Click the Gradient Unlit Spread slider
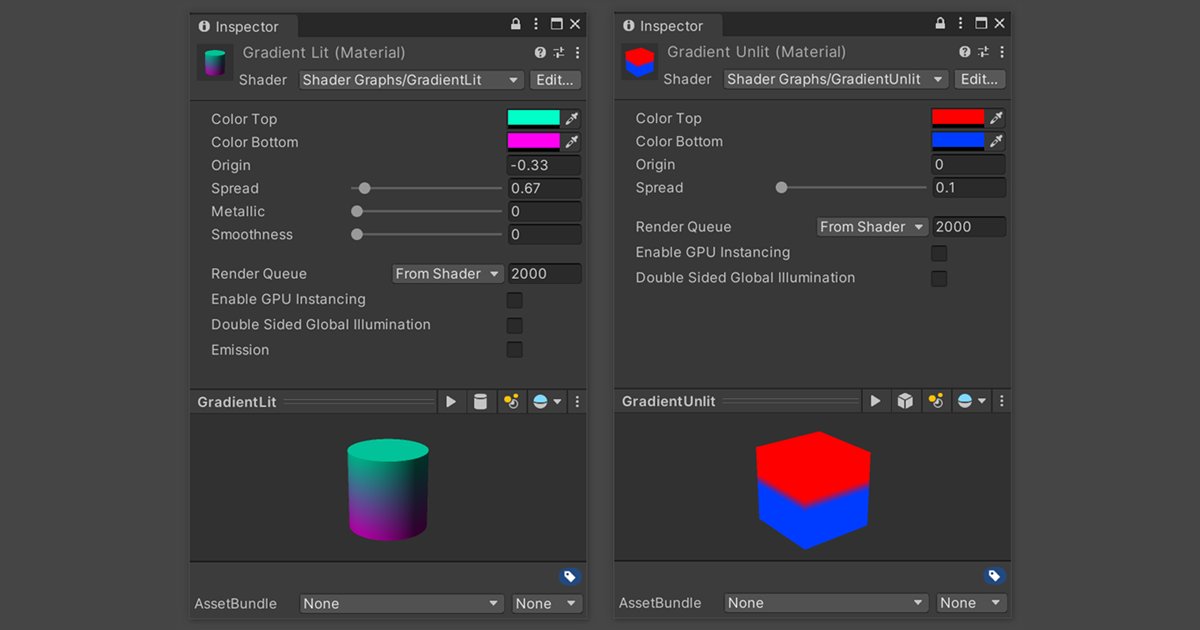 pyautogui.click(x=851, y=187)
